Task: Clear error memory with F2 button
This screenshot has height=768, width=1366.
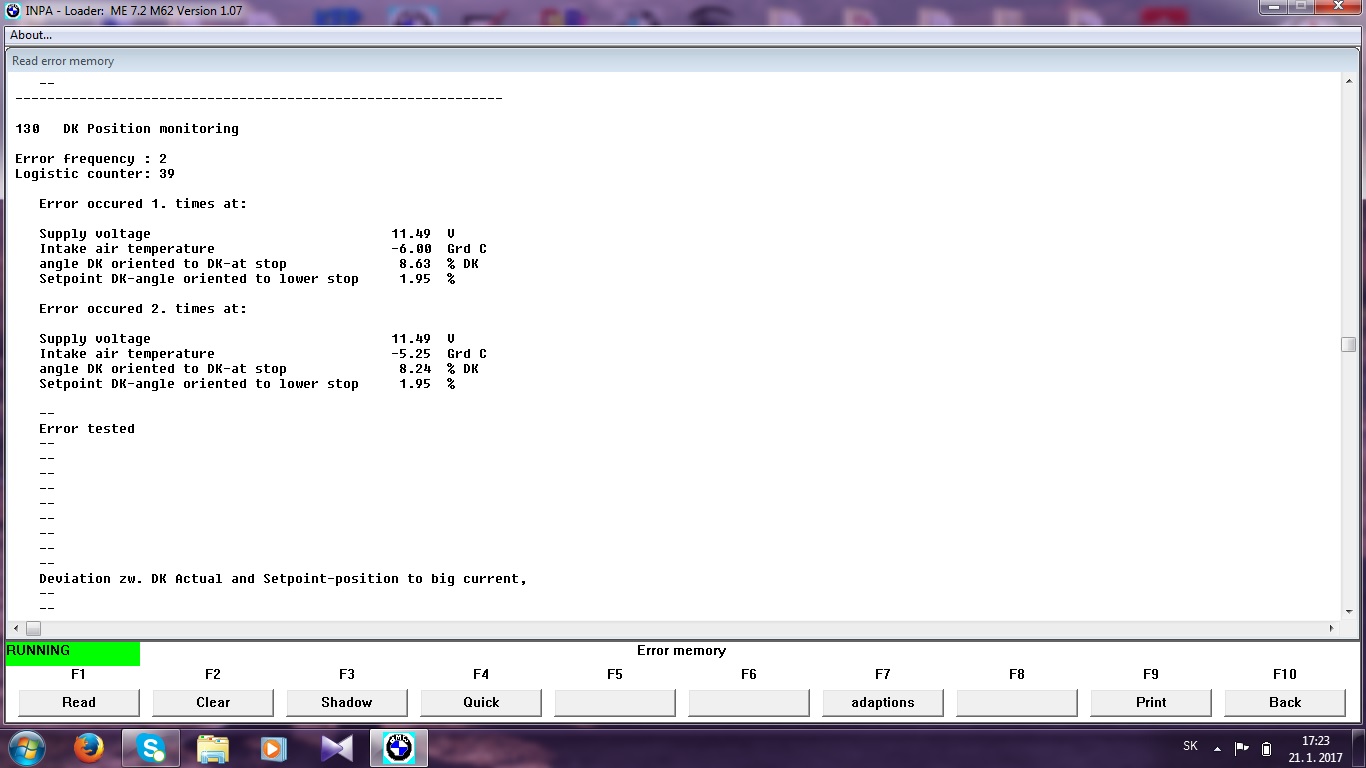Action: click(x=213, y=702)
